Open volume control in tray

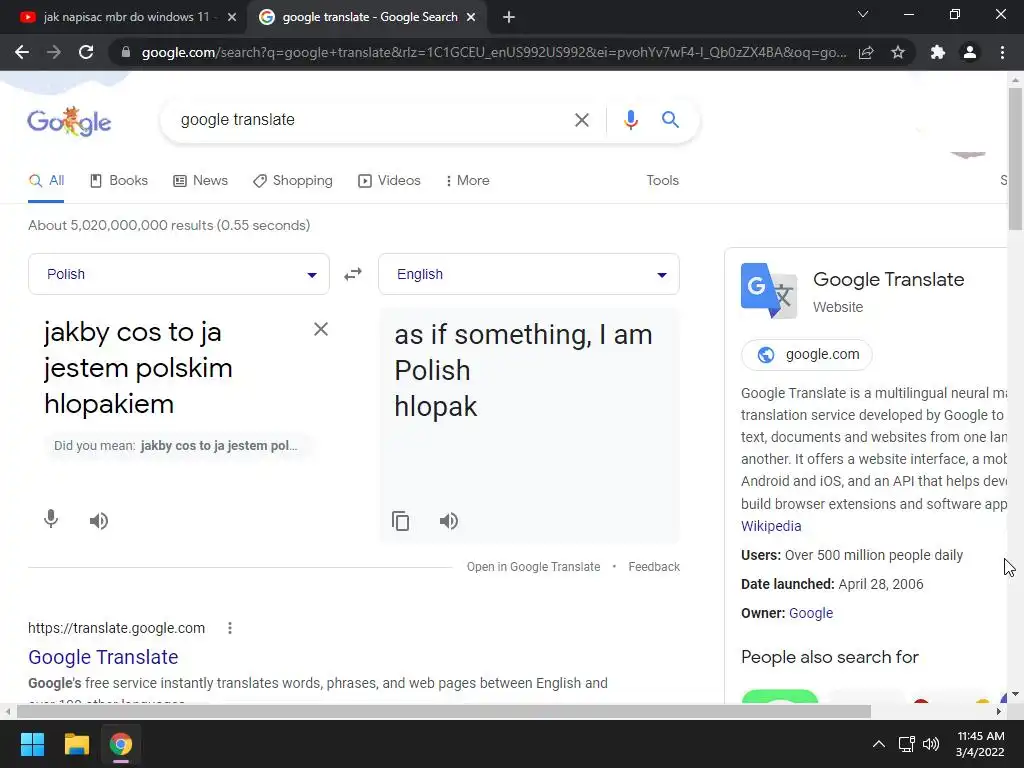(x=931, y=744)
